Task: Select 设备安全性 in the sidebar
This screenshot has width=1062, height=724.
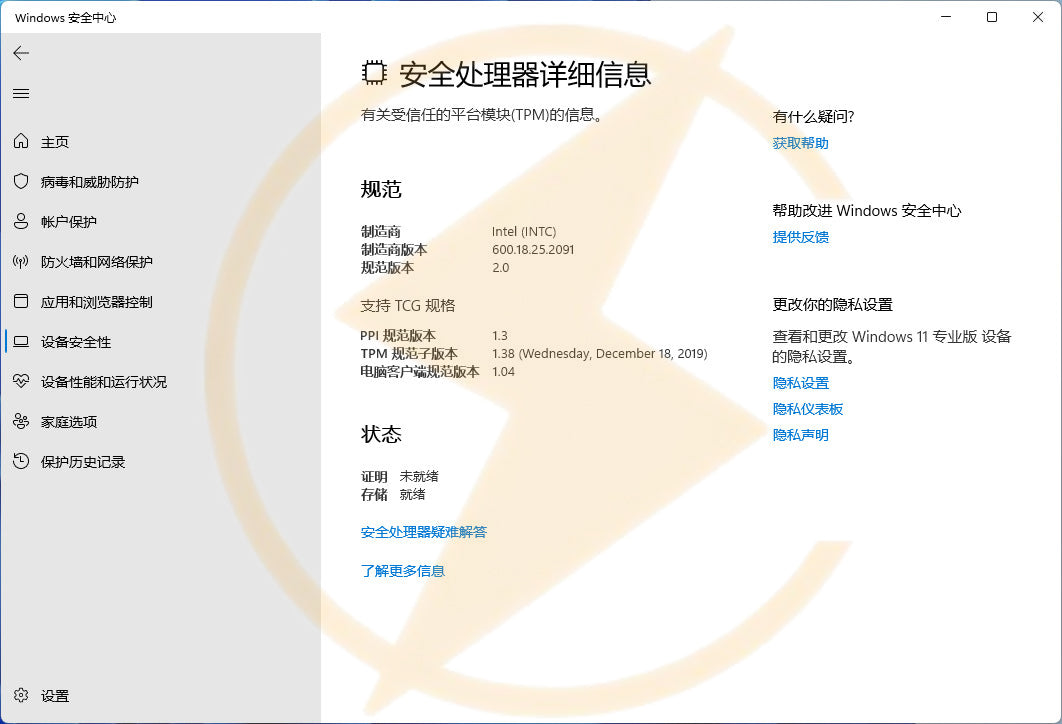Action: 76,342
